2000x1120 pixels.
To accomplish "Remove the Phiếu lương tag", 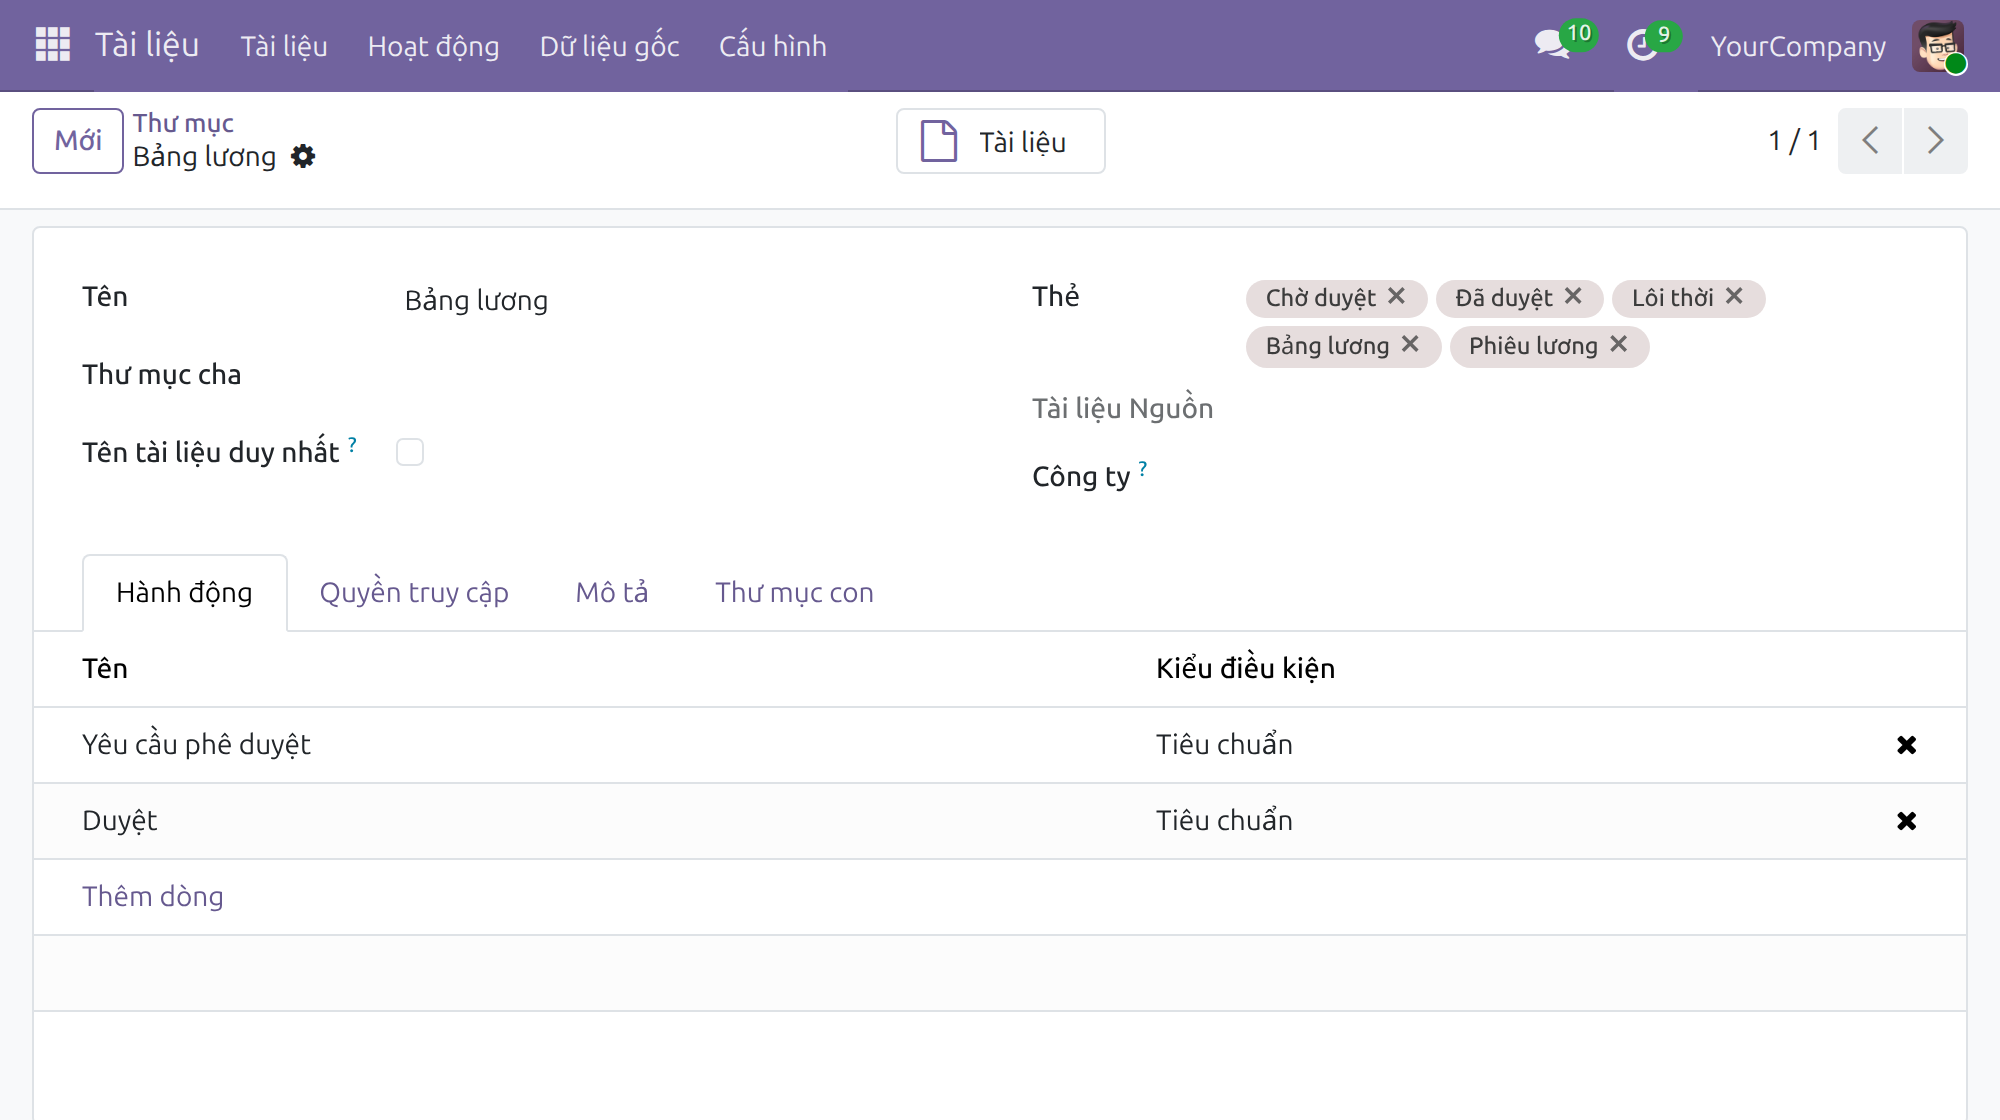I will tap(1619, 344).
